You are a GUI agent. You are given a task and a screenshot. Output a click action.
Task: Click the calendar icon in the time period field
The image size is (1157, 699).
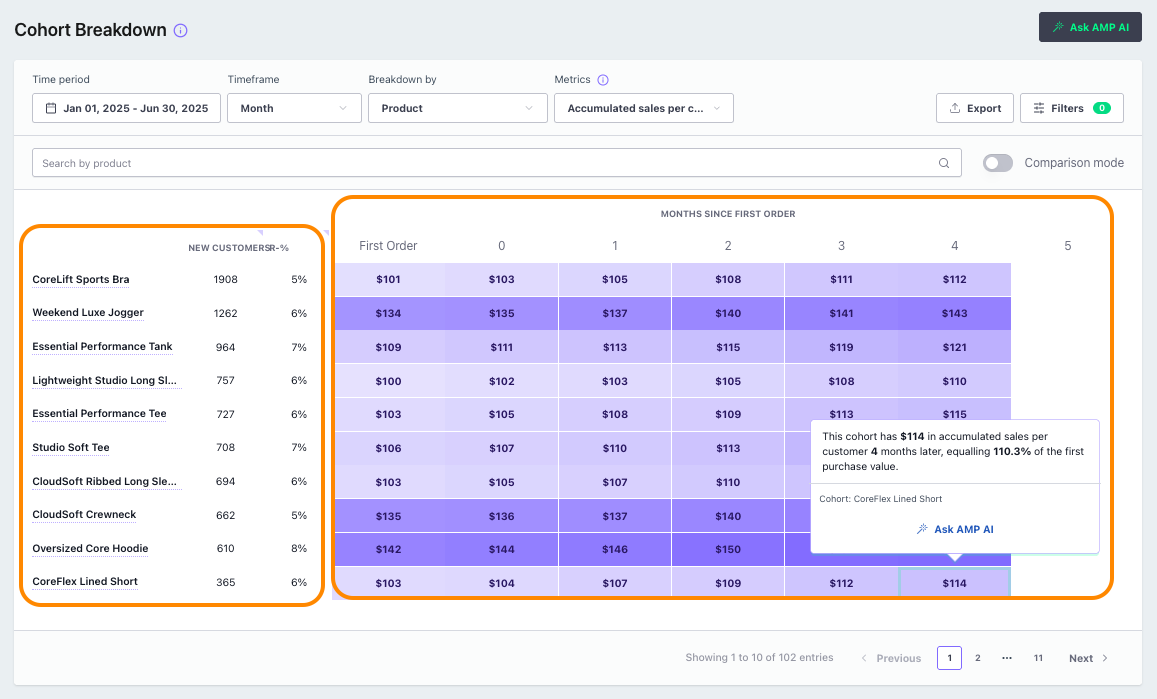coord(50,108)
